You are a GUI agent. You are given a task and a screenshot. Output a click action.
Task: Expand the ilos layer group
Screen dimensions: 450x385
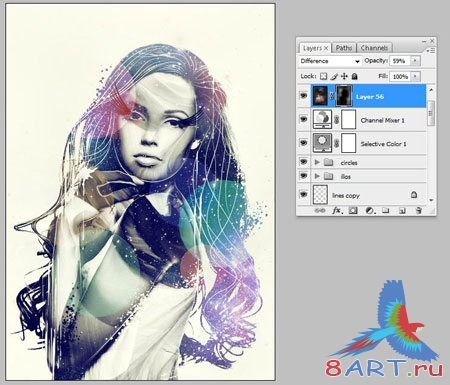(x=317, y=176)
